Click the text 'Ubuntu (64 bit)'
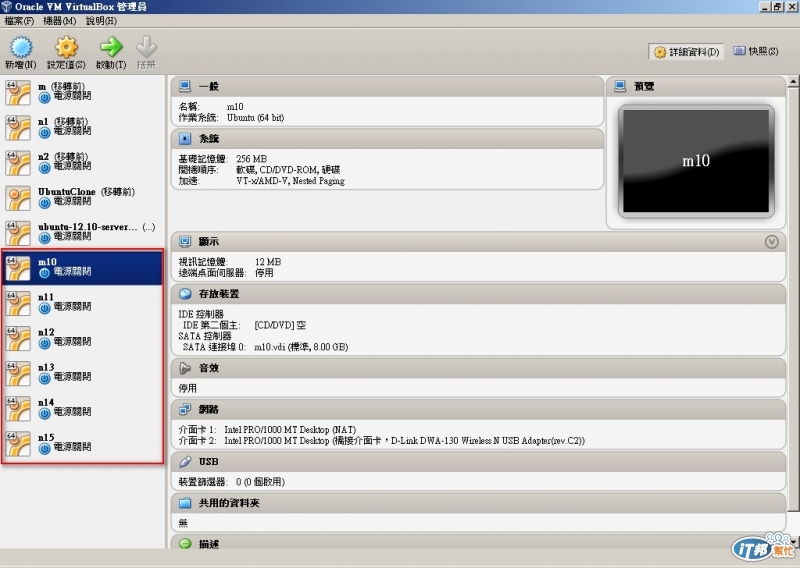Image resolution: width=800 pixels, height=568 pixels. pyautogui.click(x=255, y=117)
